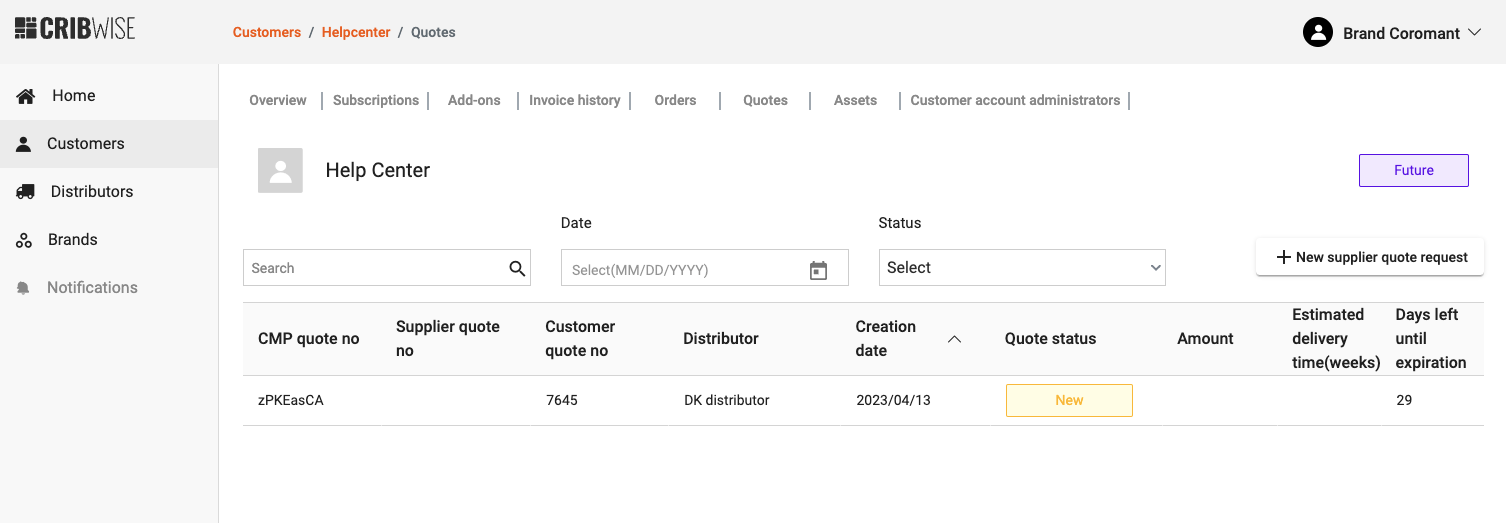Open the date picker calendar icon
The width and height of the screenshot is (1506, 523).
[818, 270]
